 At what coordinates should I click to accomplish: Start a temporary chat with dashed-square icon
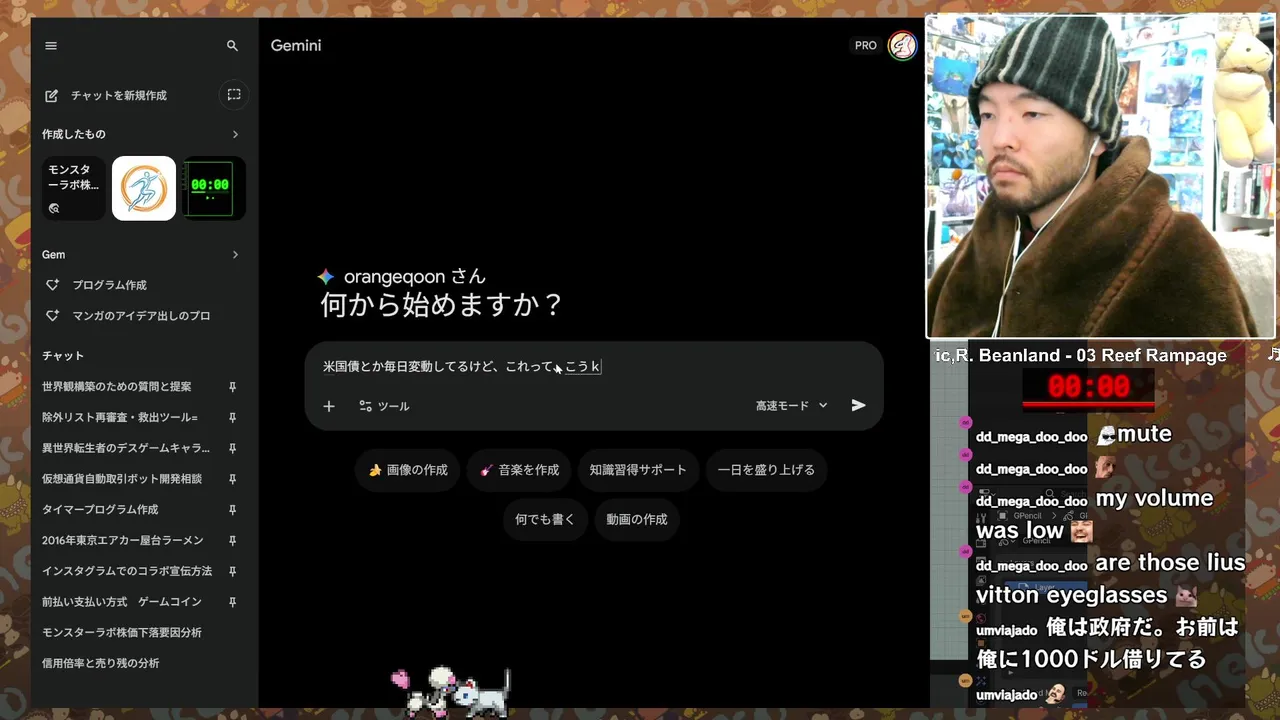pyautogui.click(x=234, y=95)
